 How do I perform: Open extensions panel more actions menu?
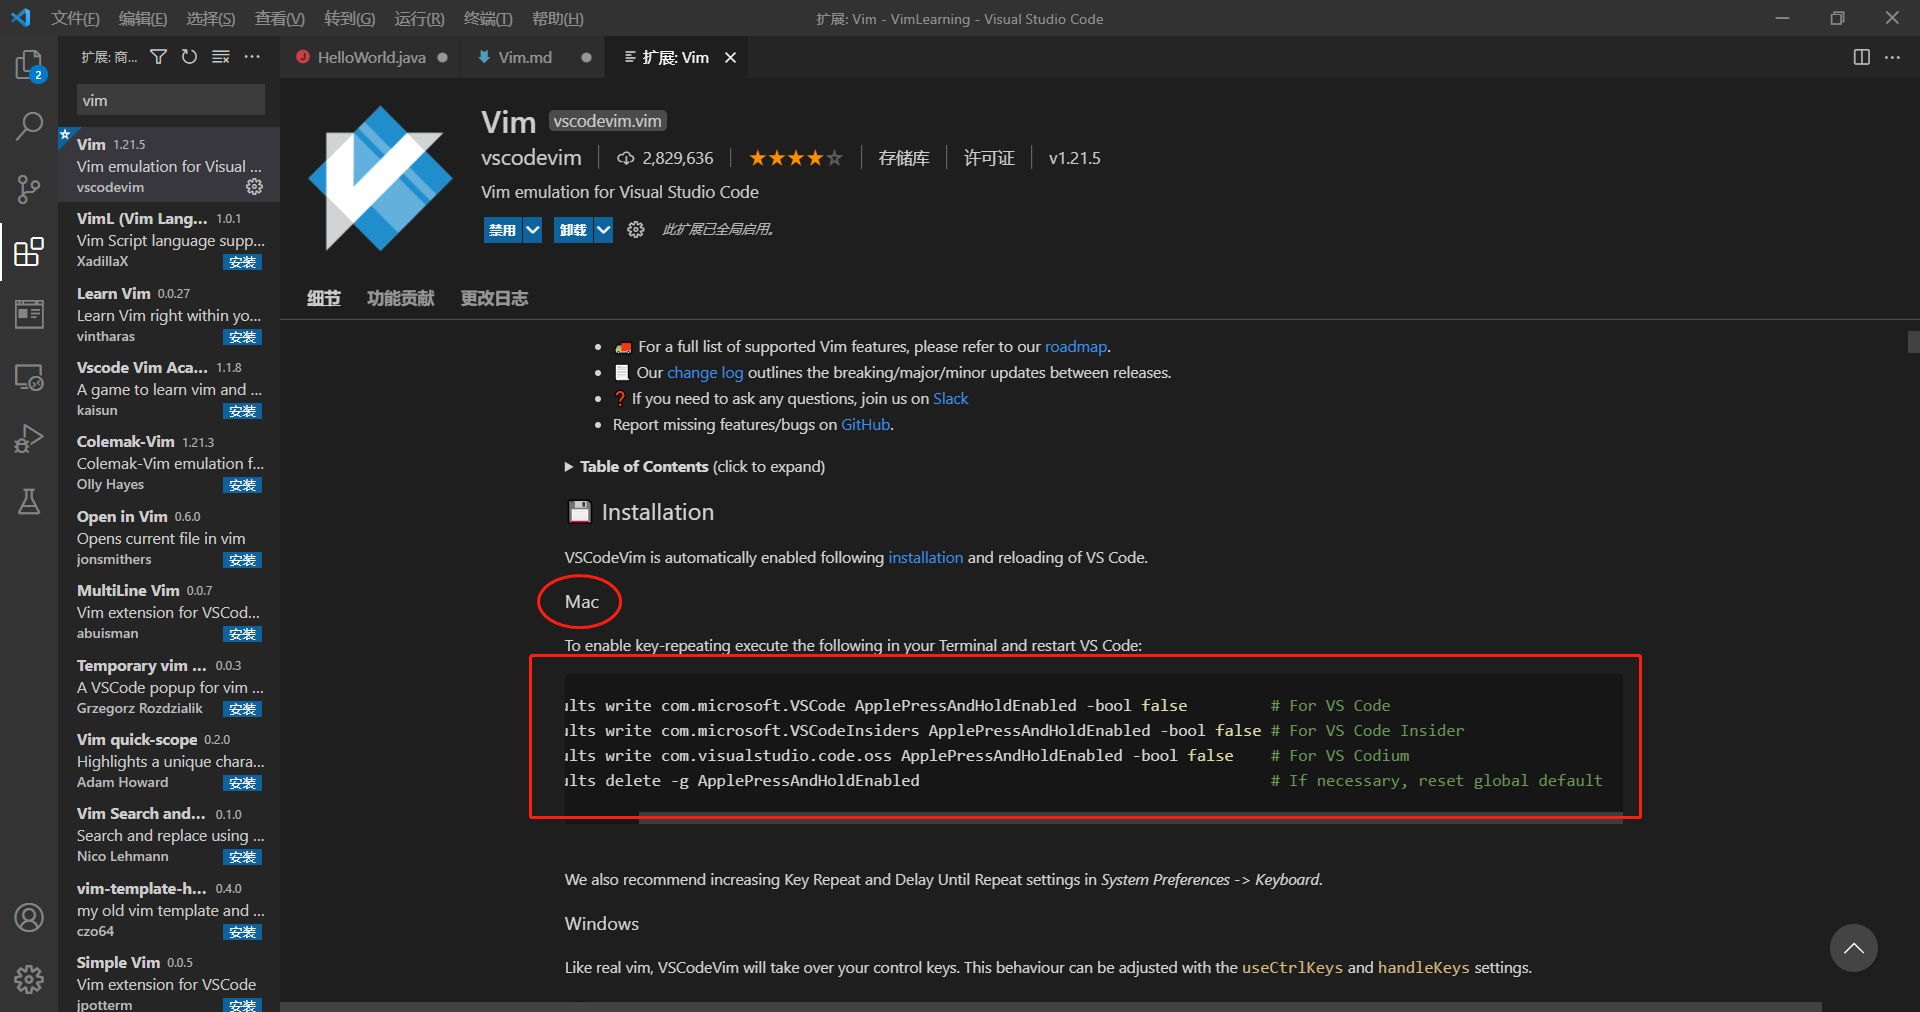pyautogui.click(x=252, y=57)
